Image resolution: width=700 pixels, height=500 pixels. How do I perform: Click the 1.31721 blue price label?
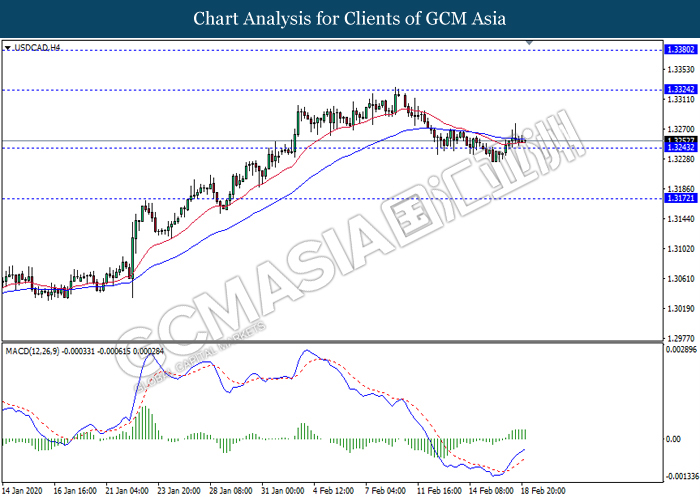pyautogui.click(x=680, y=198)
